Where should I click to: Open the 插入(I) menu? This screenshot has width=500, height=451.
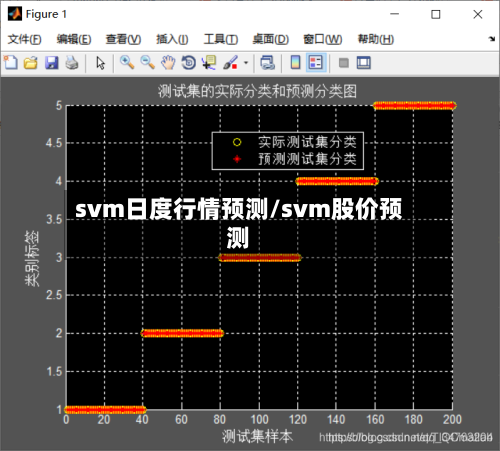click(x=172, y=39)
